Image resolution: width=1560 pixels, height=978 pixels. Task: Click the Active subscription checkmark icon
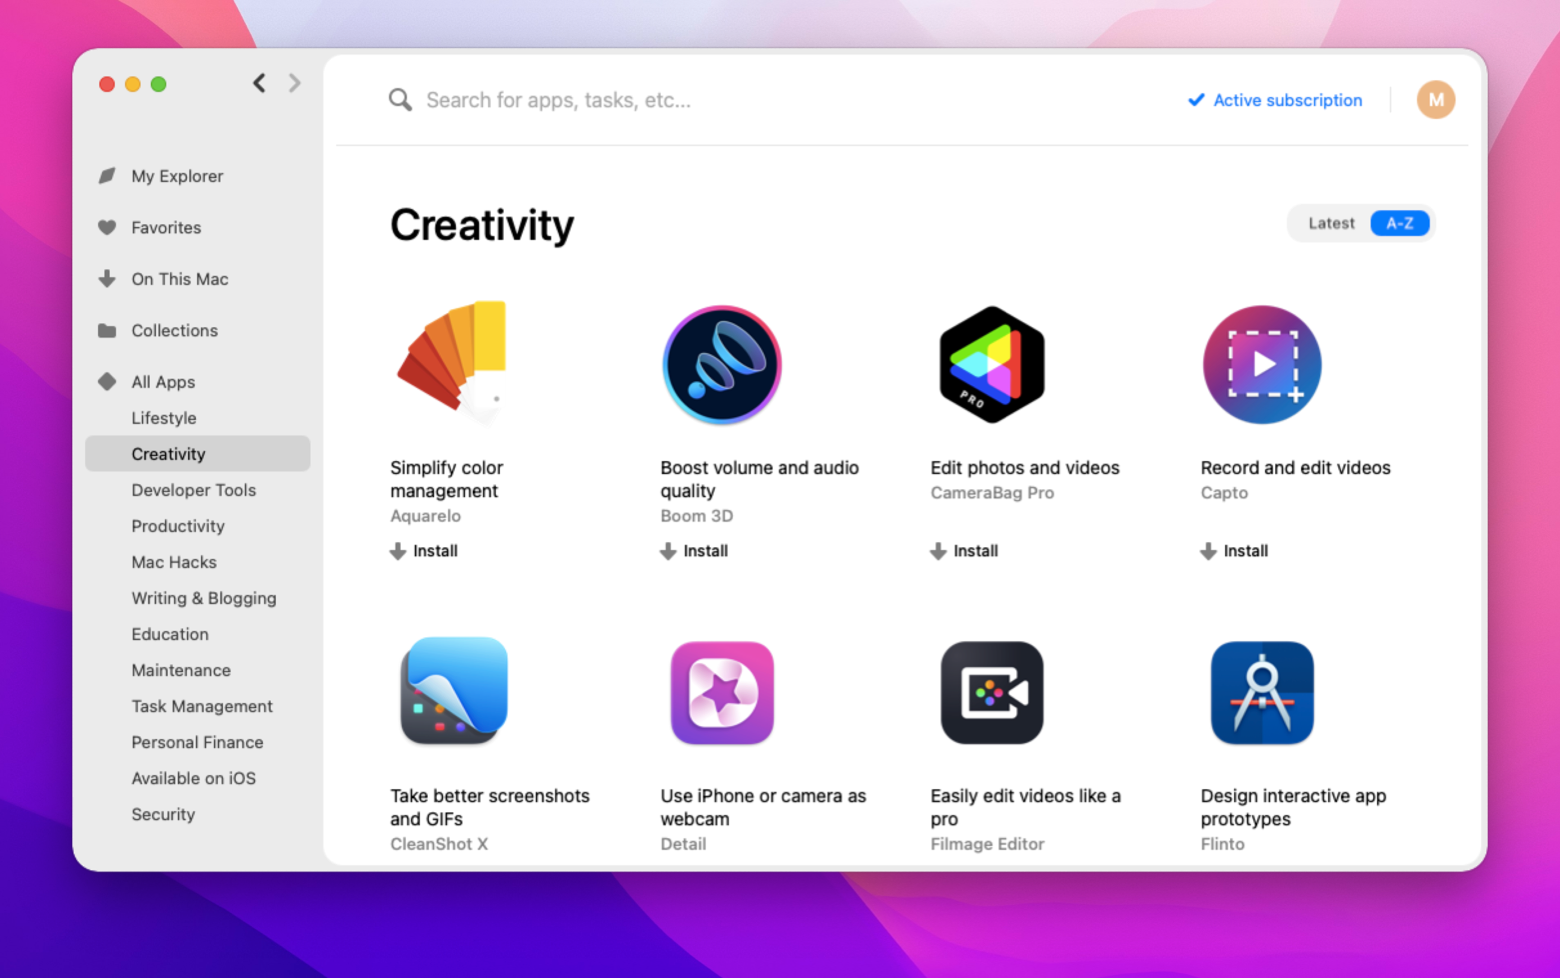click(1196, 100)
